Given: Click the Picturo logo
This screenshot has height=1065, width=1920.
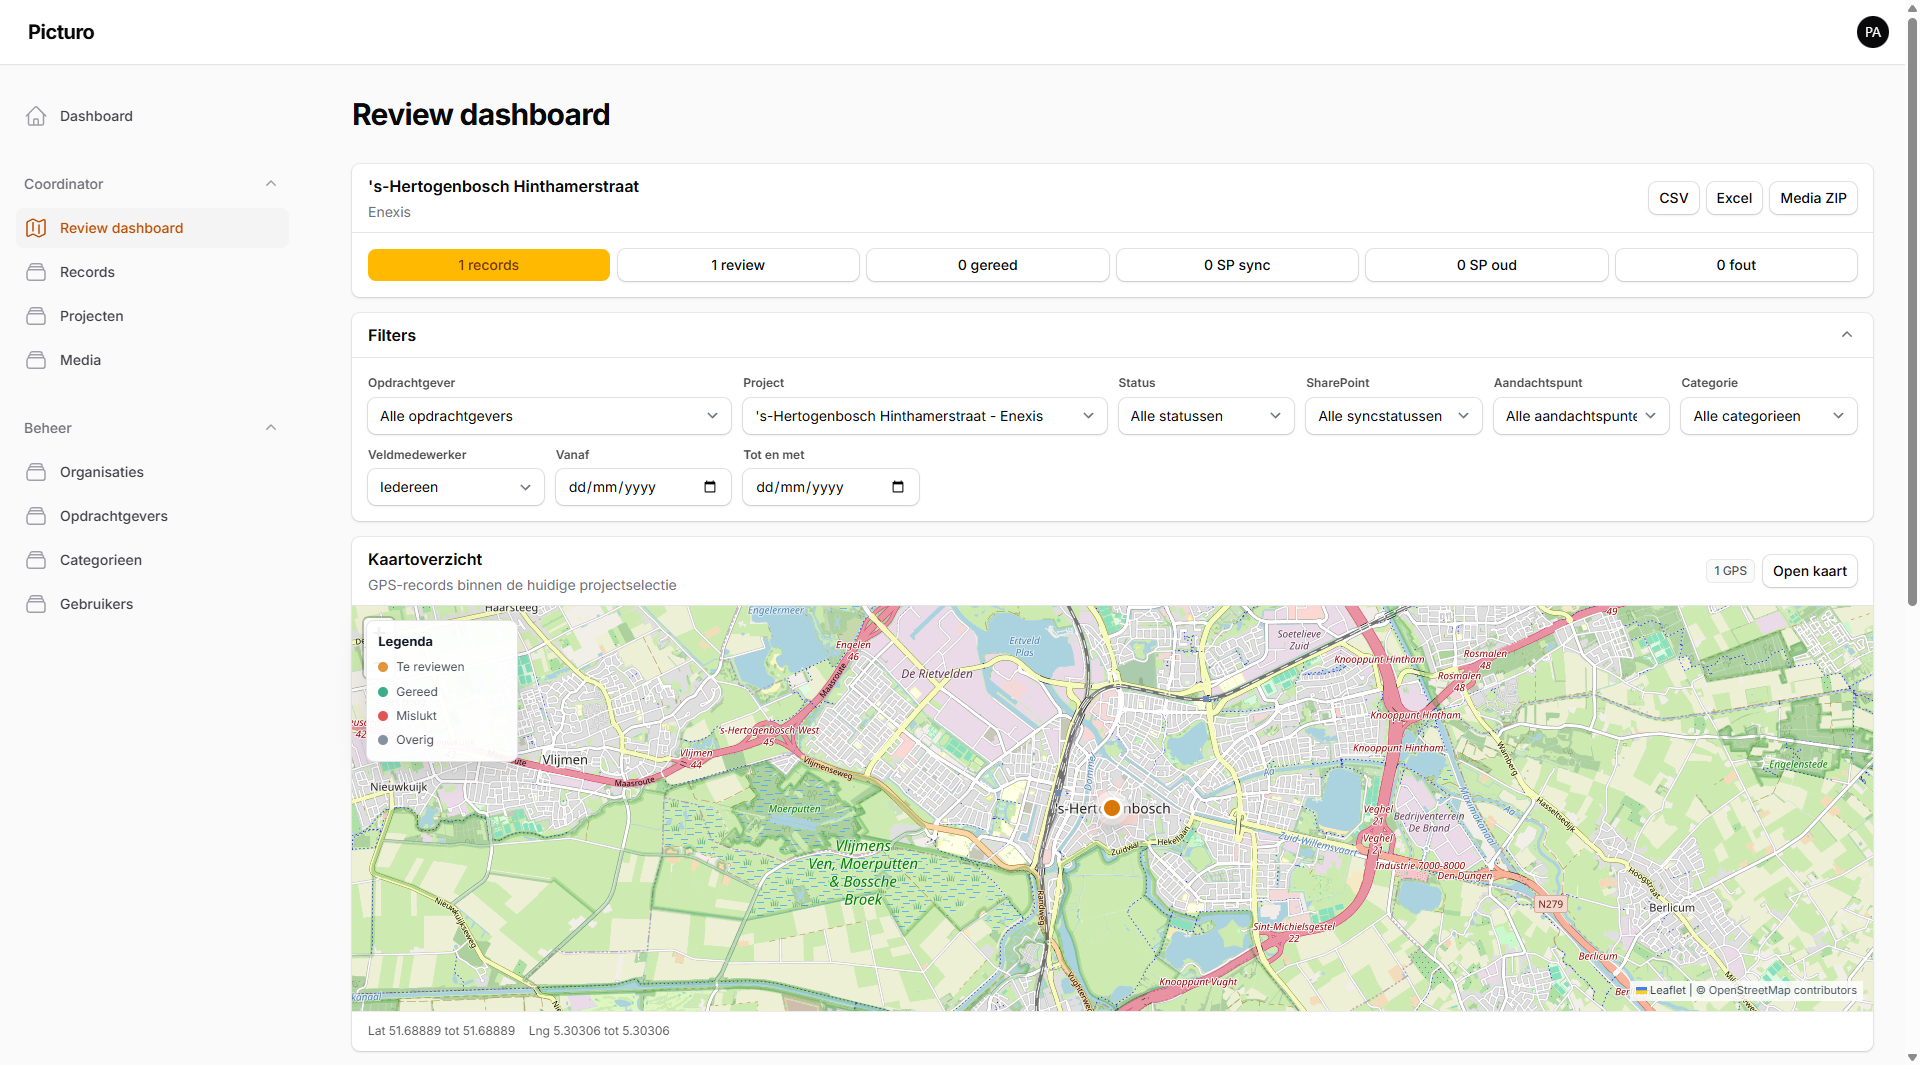Looking at the screenshot, I should point(61,32).
